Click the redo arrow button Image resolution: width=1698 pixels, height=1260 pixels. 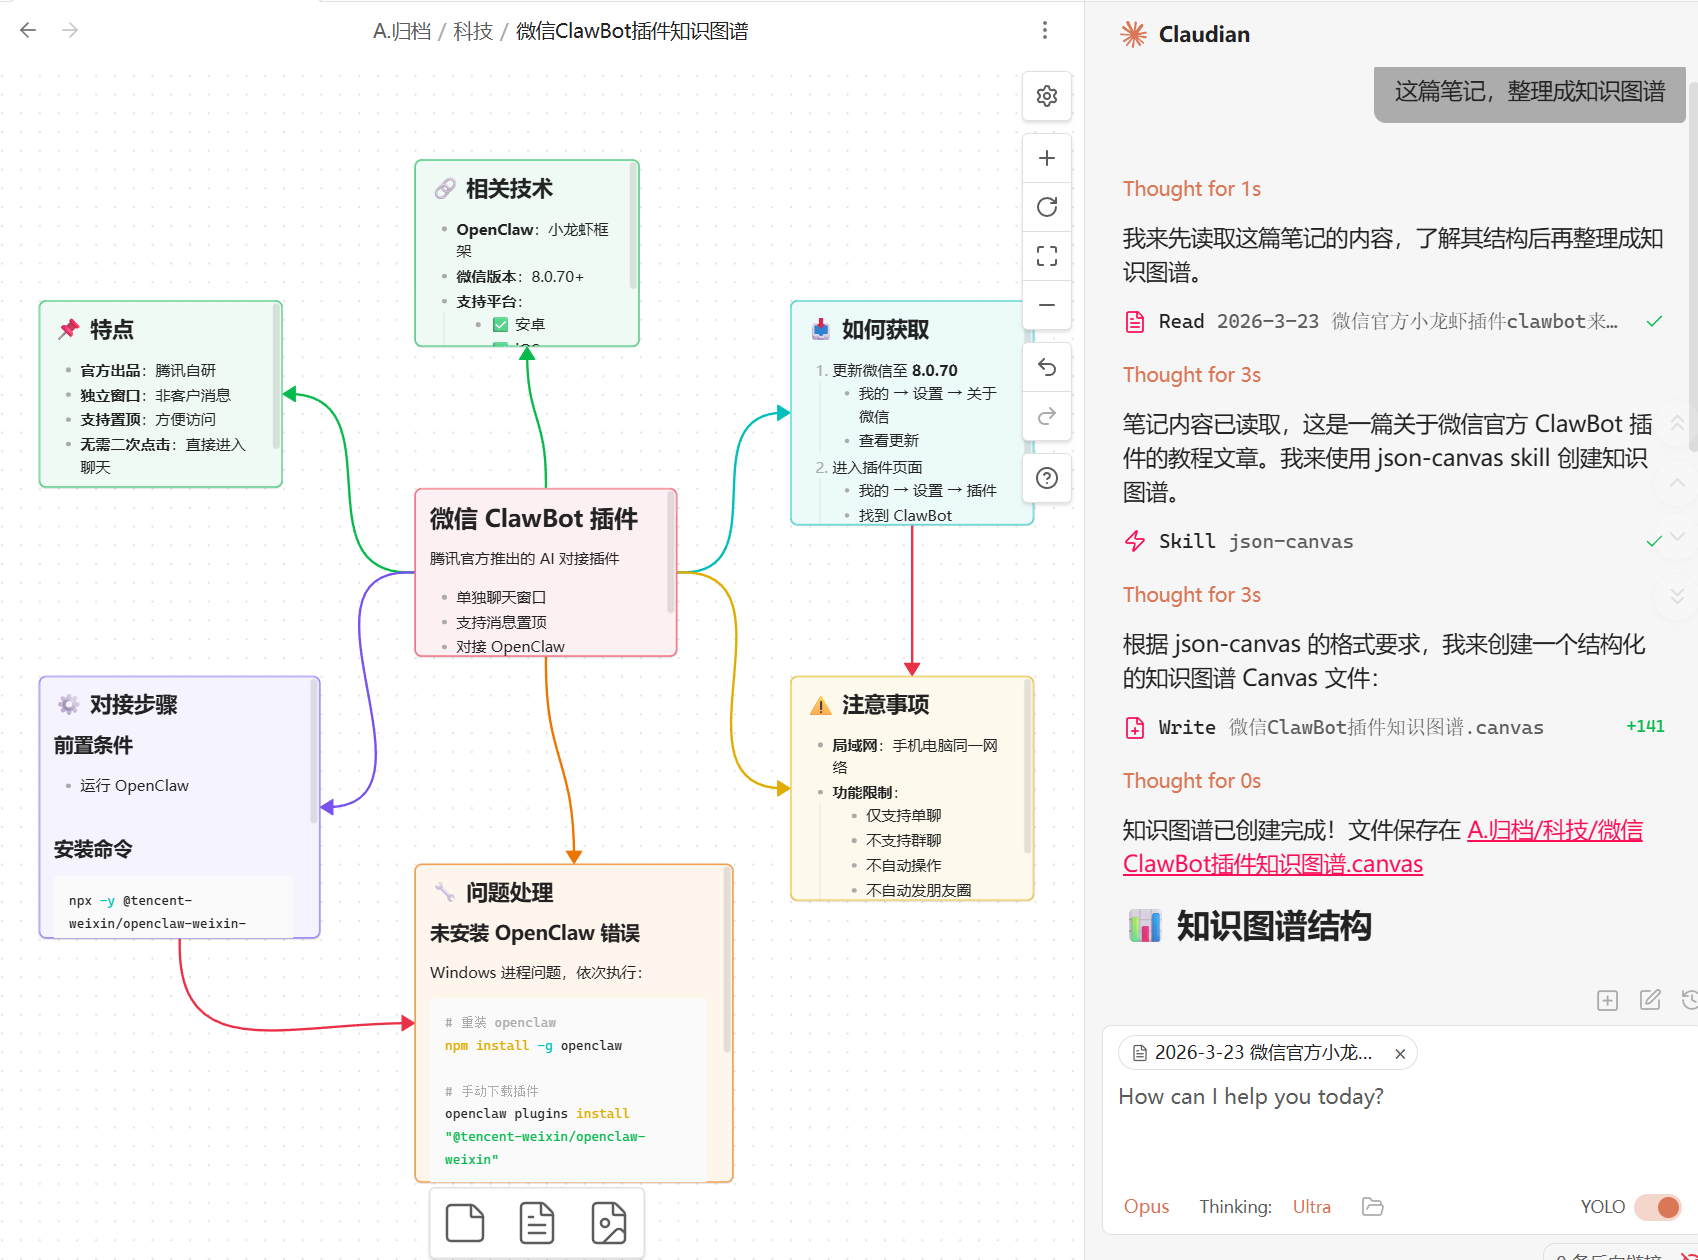click(1046, 416)
